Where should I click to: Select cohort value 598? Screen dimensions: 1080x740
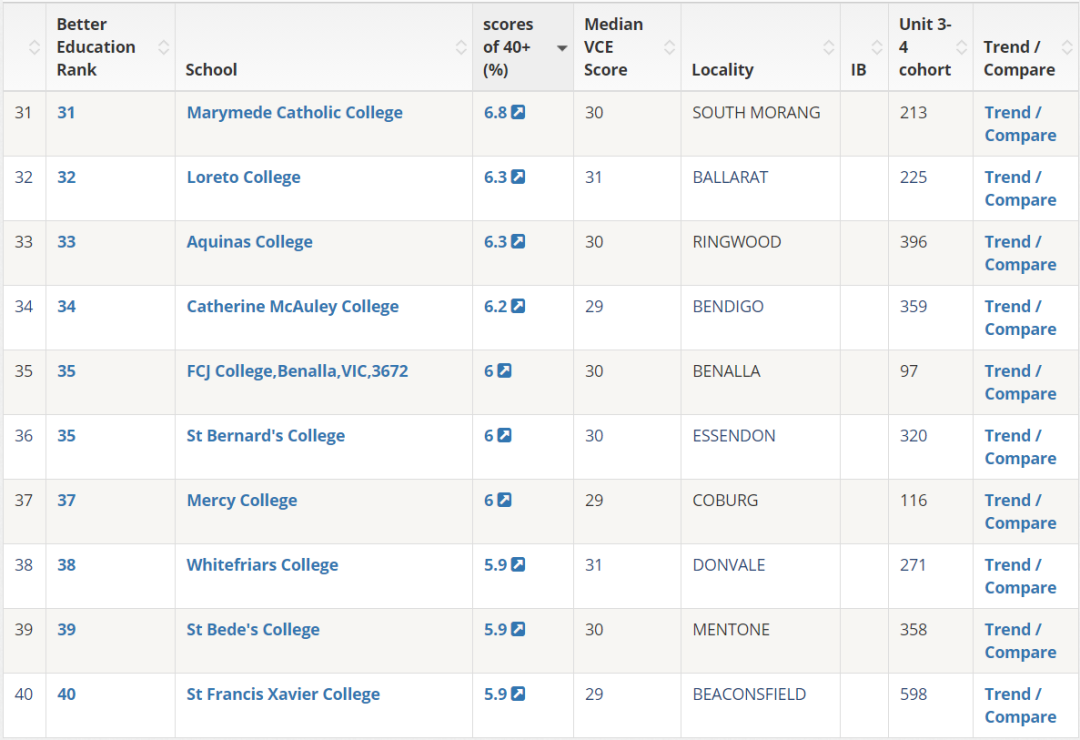(913, 694)
